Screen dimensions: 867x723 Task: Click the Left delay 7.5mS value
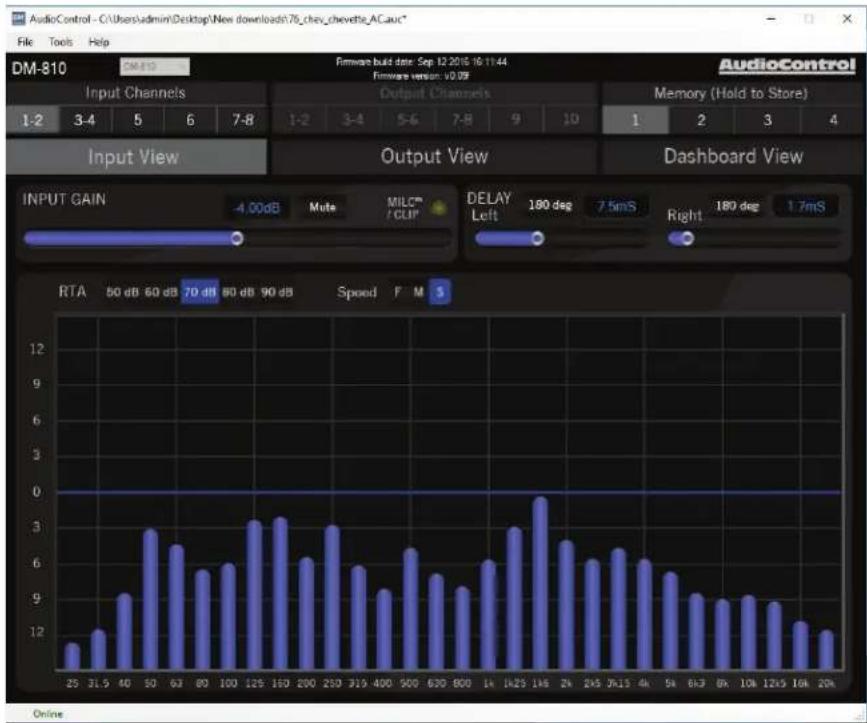tap(617, 207)
